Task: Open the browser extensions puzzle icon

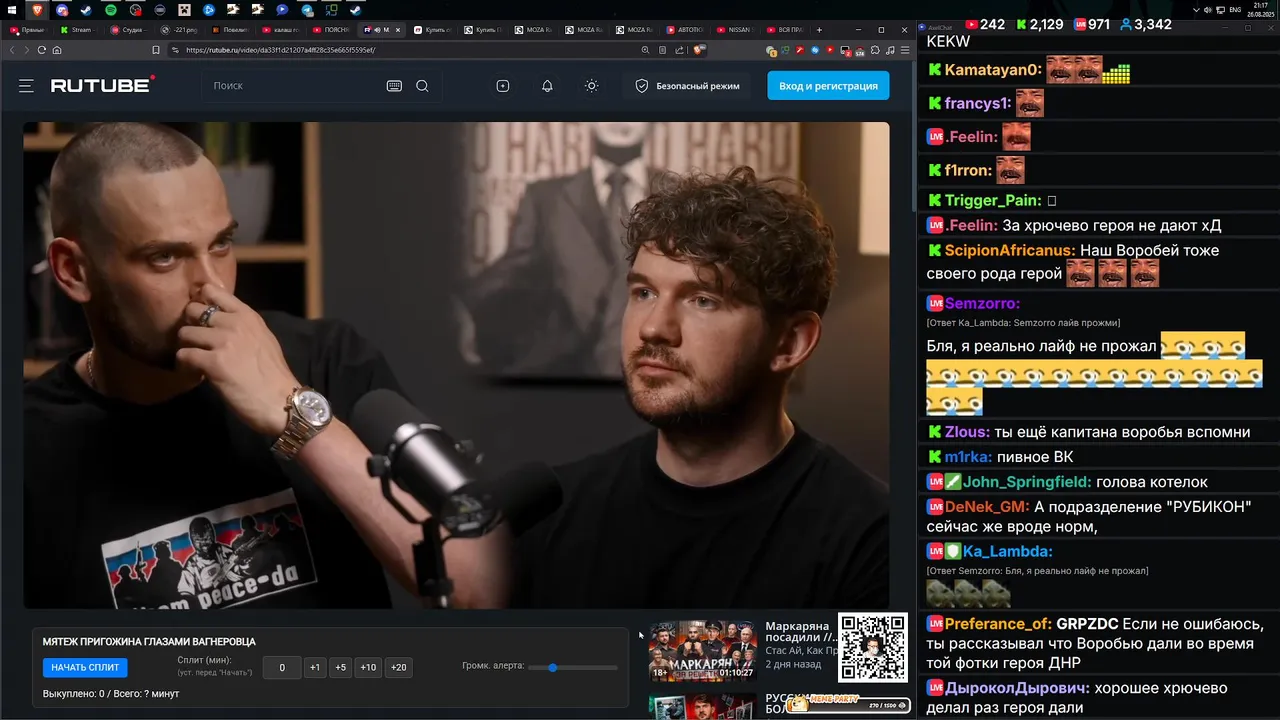Action: pos(875,50)
